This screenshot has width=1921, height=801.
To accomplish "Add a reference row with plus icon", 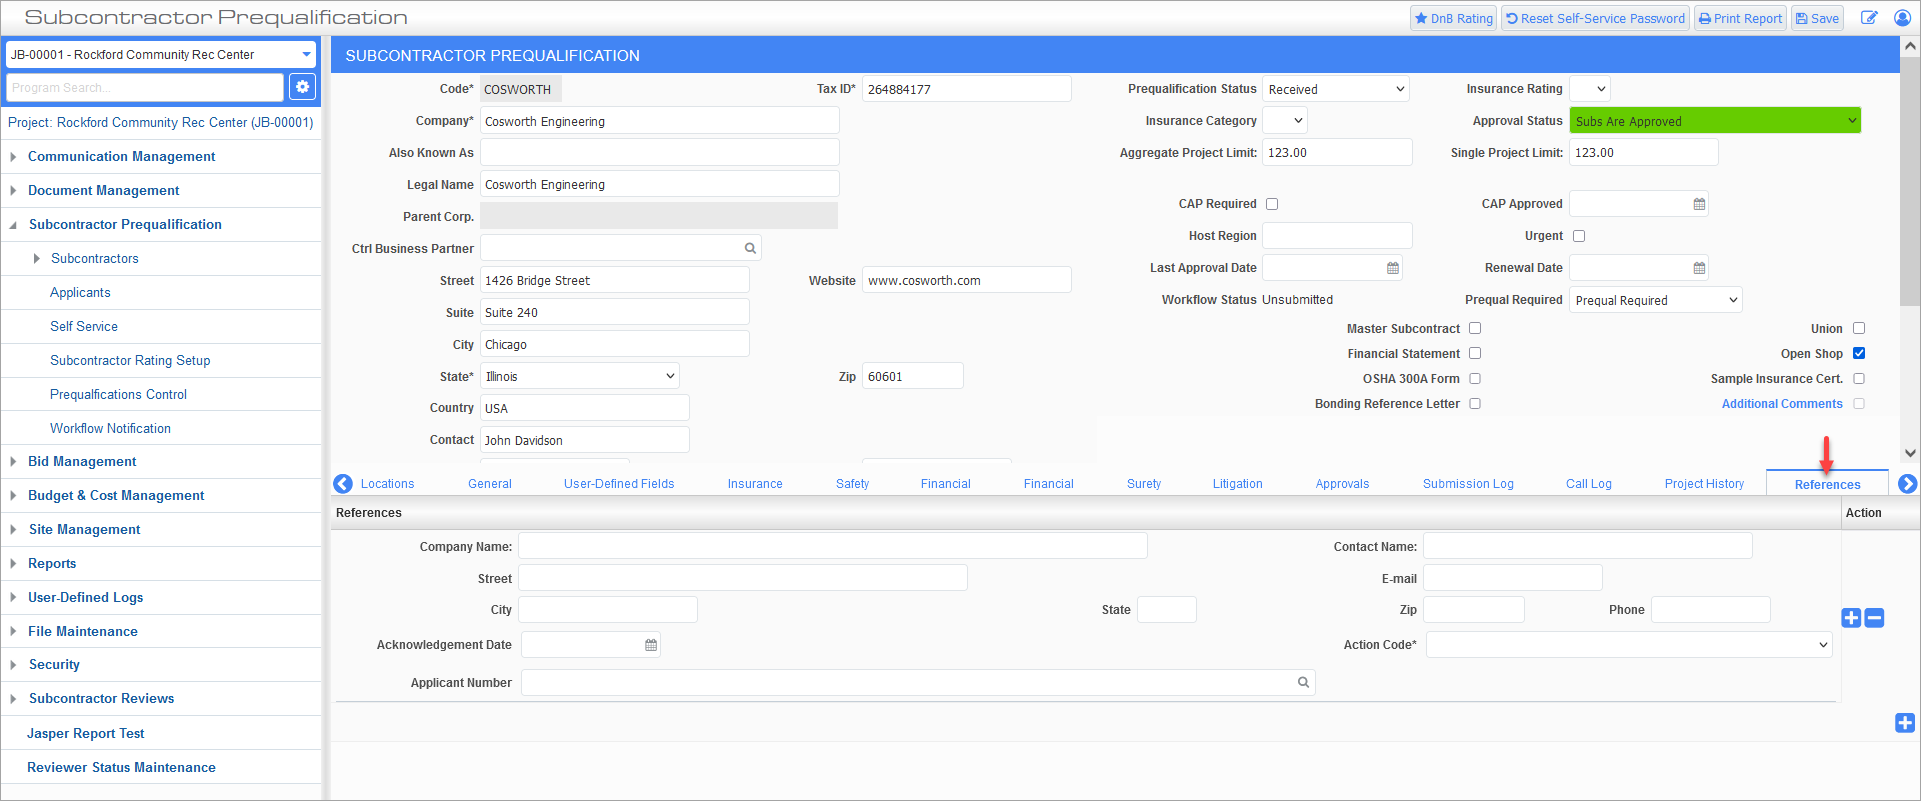I will pyautogui.click(x=1851, y=618).
